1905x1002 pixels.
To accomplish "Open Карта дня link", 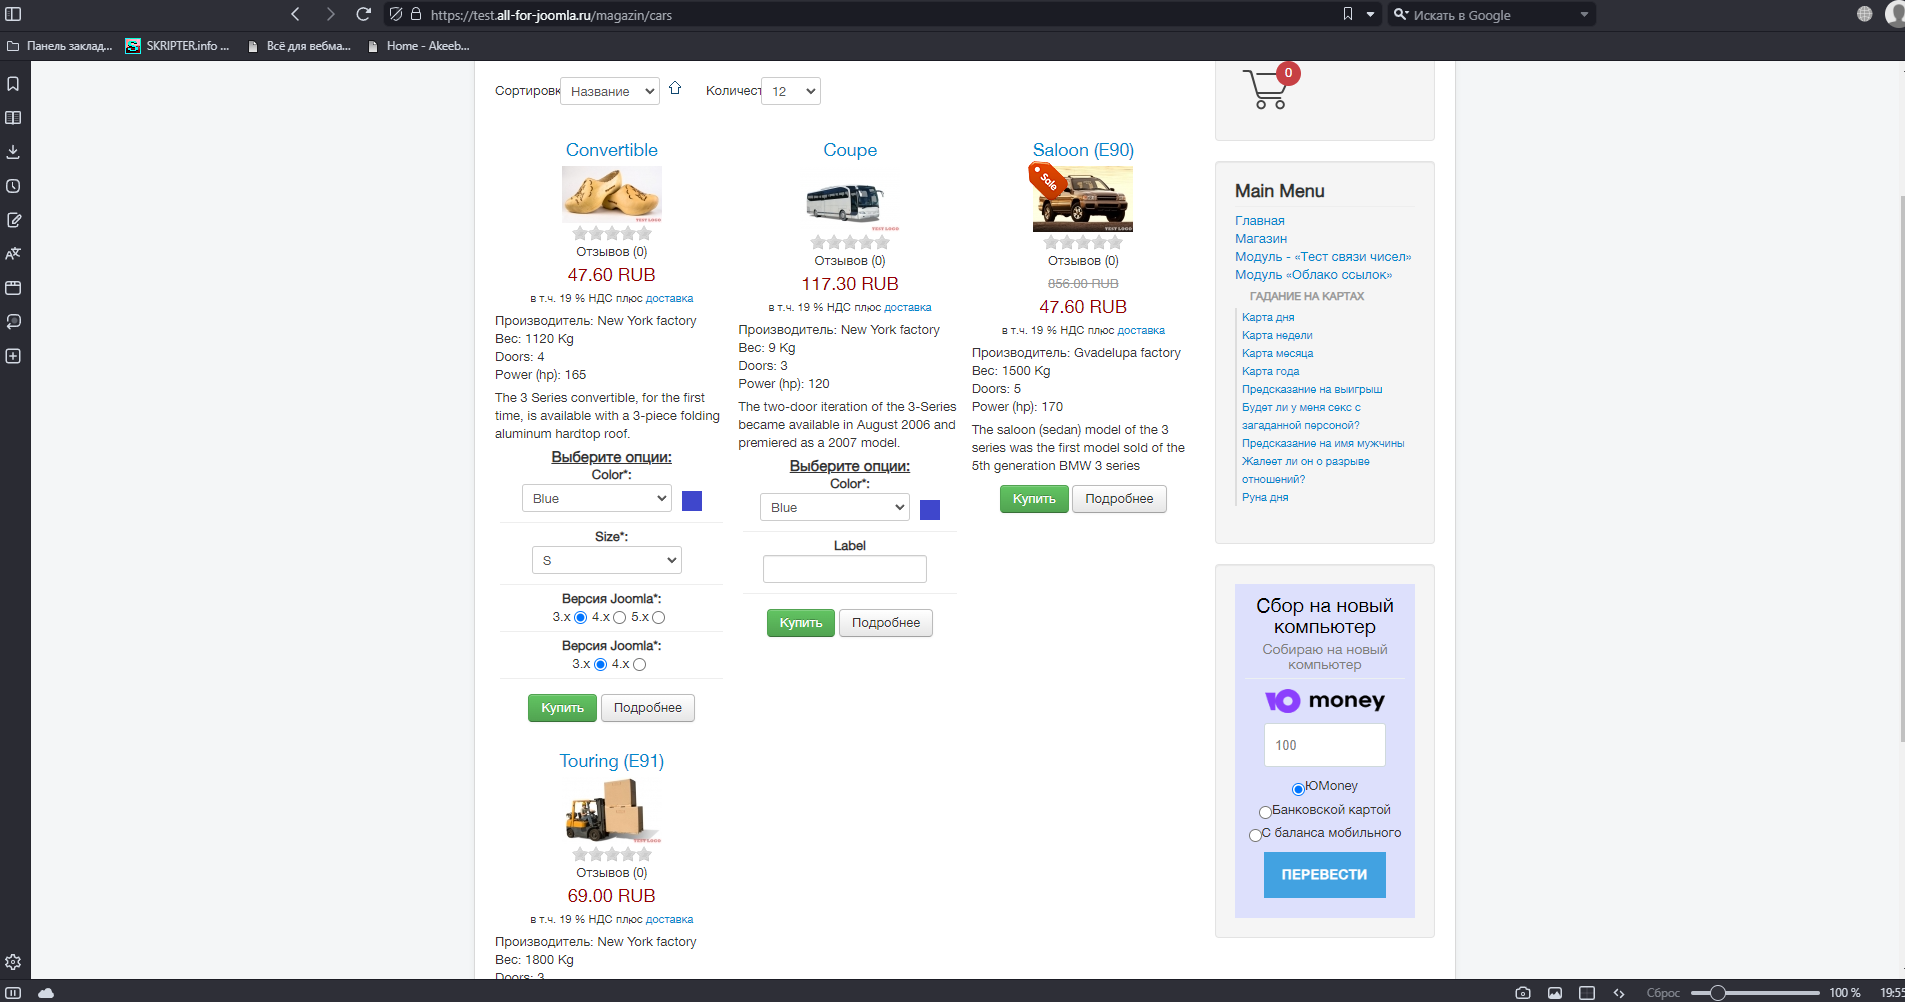I will coord(1268,317).
